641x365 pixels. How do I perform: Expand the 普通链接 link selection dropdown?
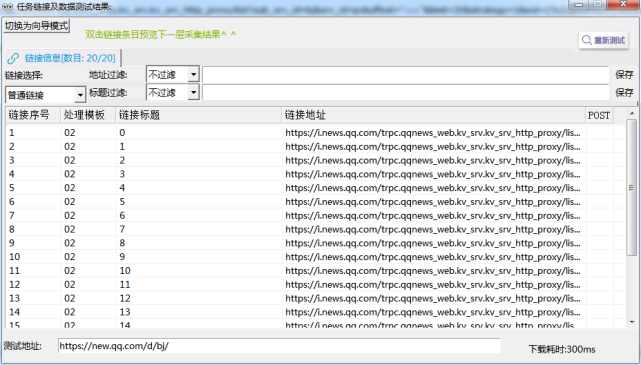(80, 95)
